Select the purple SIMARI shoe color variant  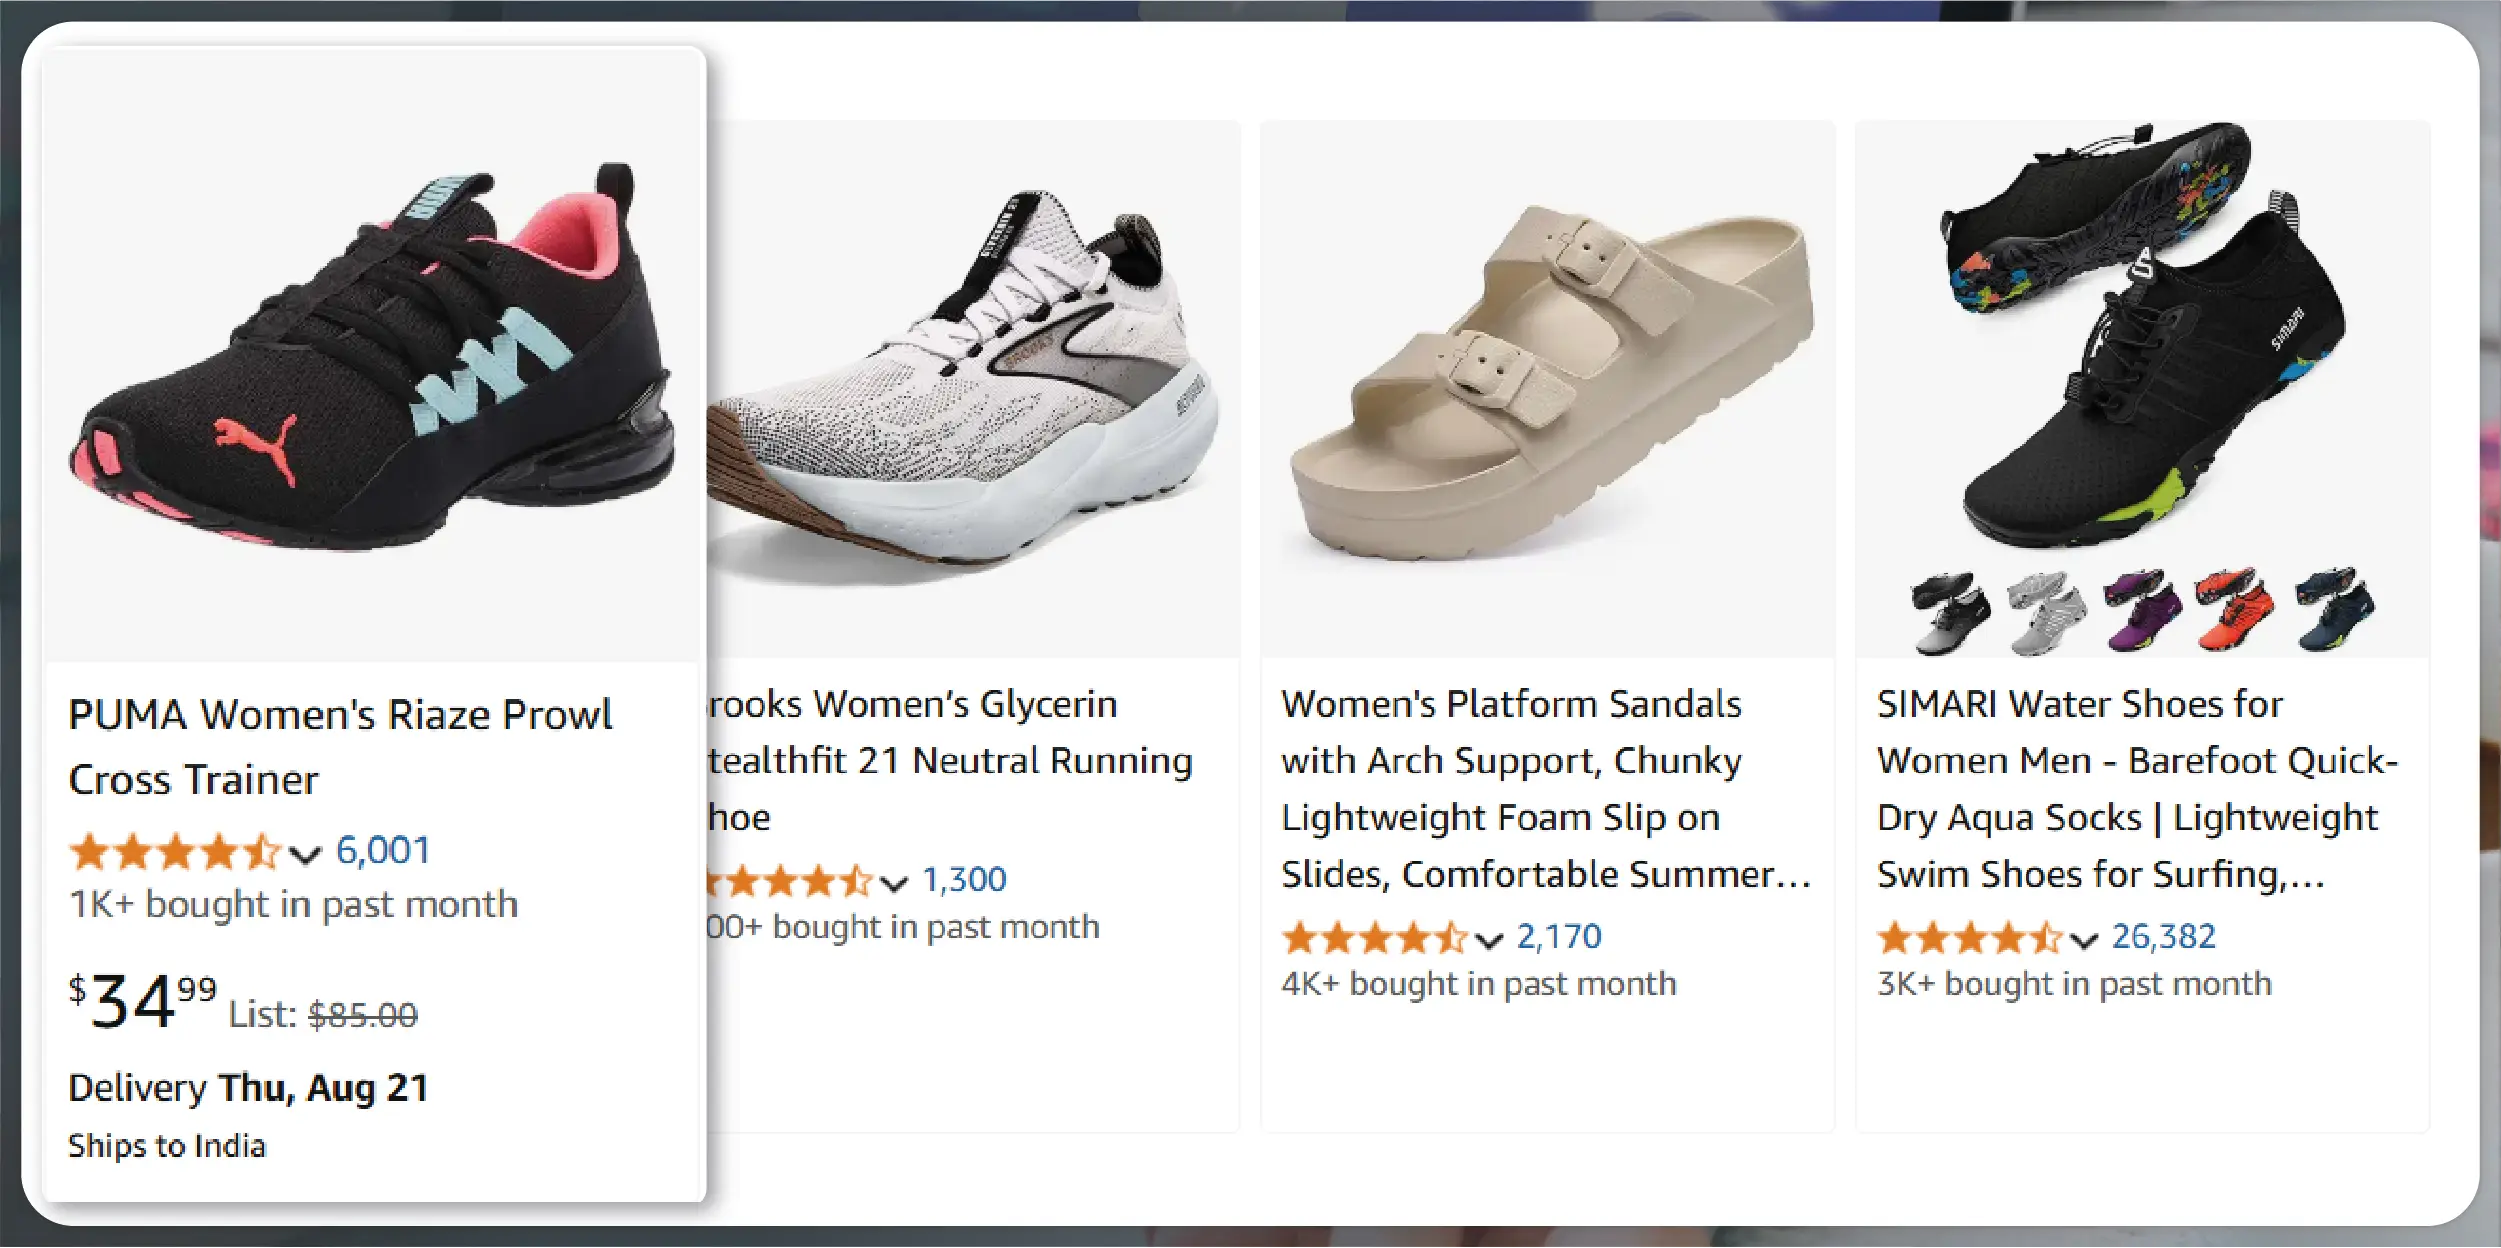click(x=2142, y=609)
